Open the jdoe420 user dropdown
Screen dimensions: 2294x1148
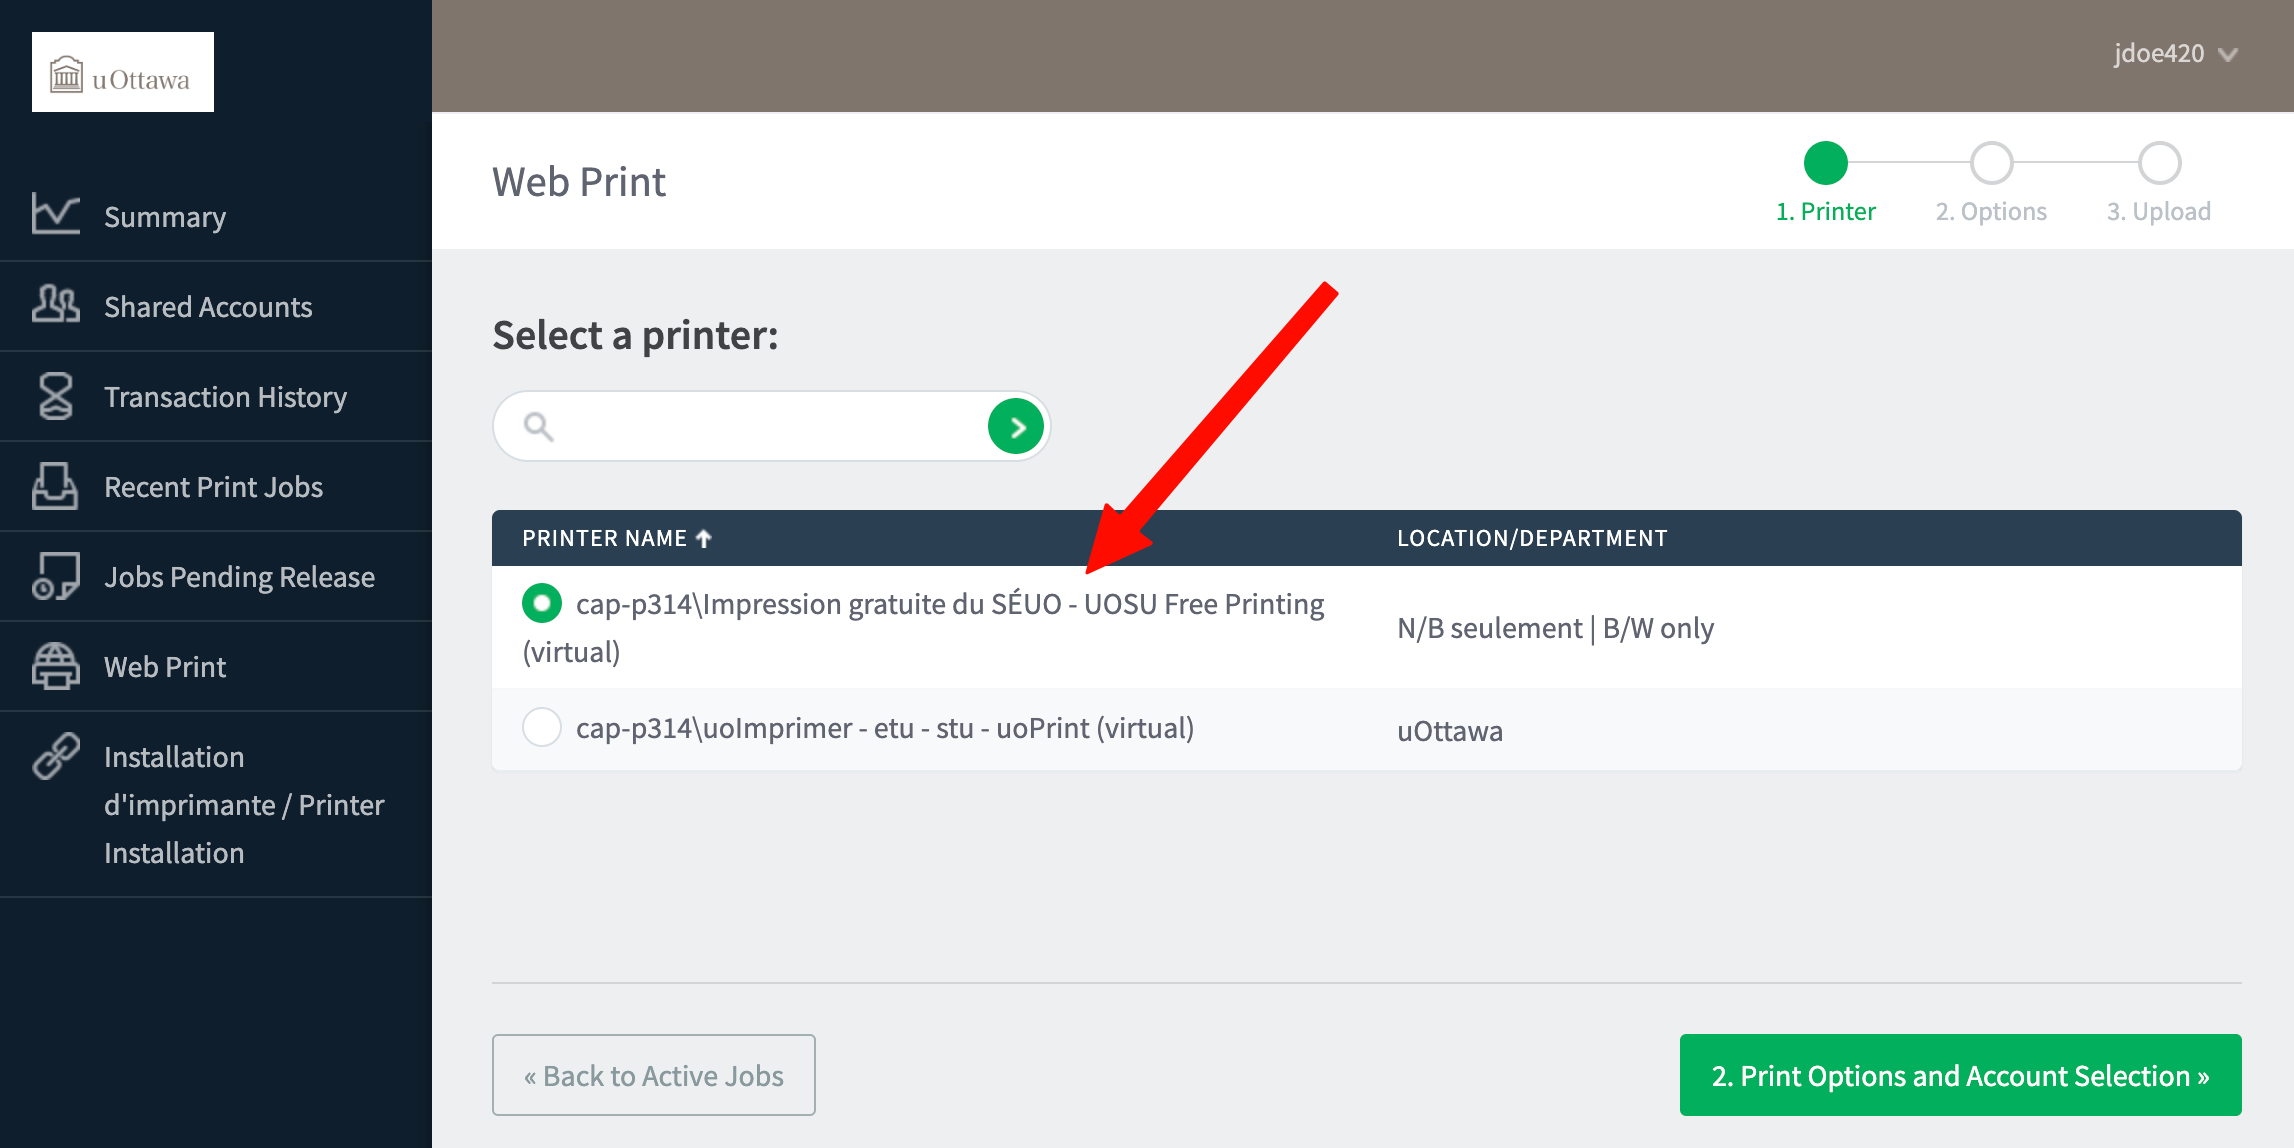[2175, 54]
